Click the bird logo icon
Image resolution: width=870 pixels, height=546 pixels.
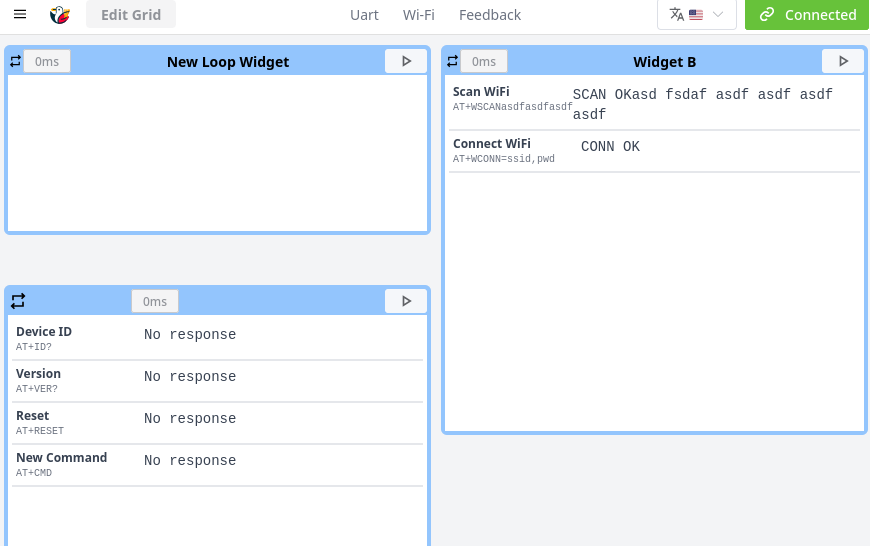tap(60, 14)
